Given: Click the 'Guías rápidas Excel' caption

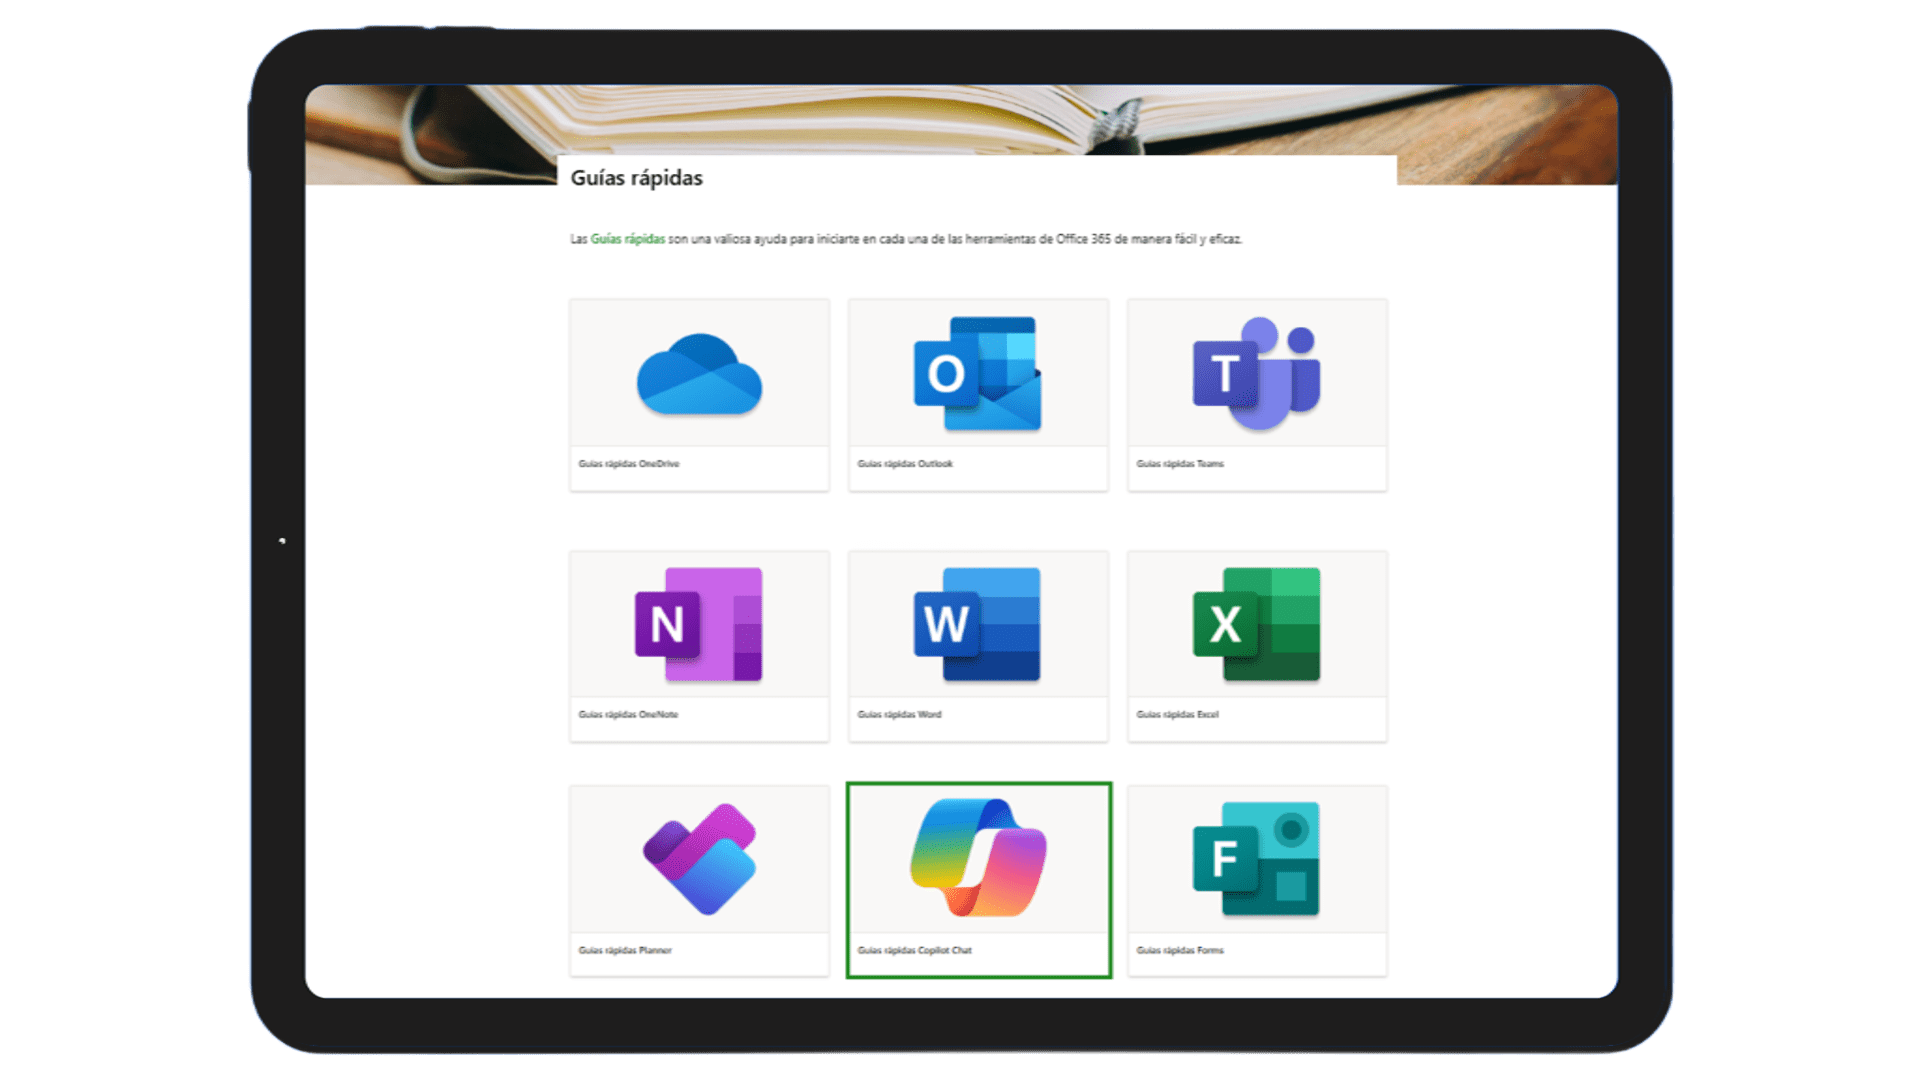Looking at the screenshot, I should (x=1177, y=715).
